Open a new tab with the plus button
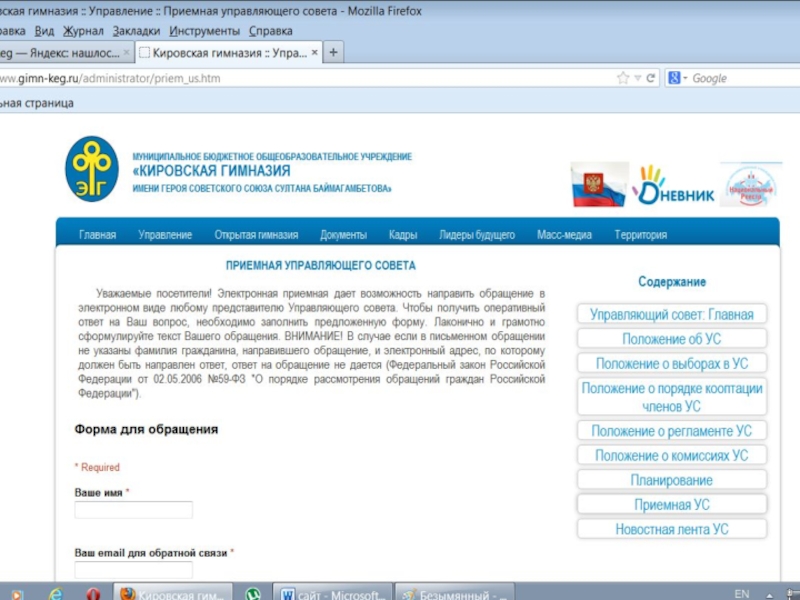This screenshot has width=800, height=600. [x=333, y=52]
